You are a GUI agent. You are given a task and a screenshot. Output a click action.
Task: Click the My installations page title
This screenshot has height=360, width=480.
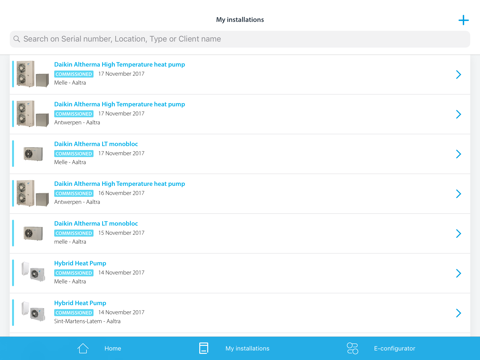tap(240, 20)
